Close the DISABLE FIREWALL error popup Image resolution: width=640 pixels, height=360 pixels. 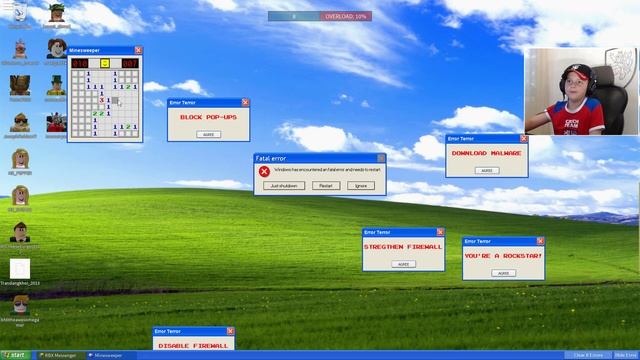[x=231, y=331]
